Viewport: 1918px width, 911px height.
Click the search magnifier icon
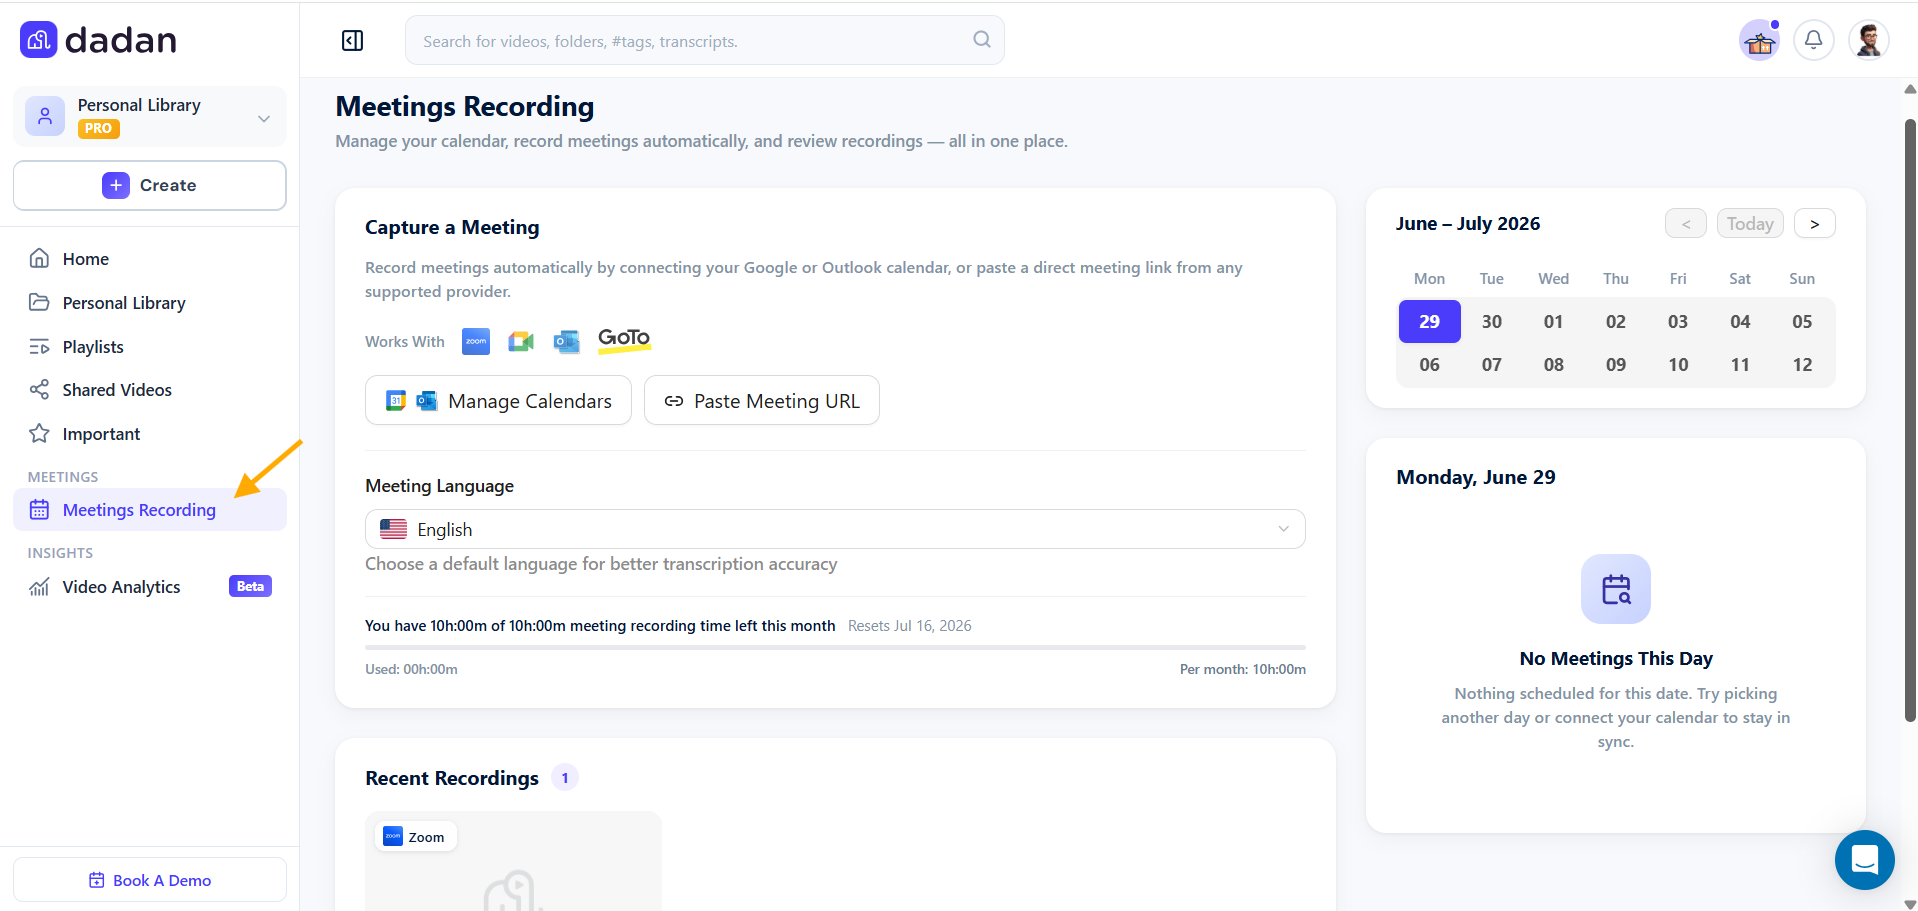[x=982, y=39]
